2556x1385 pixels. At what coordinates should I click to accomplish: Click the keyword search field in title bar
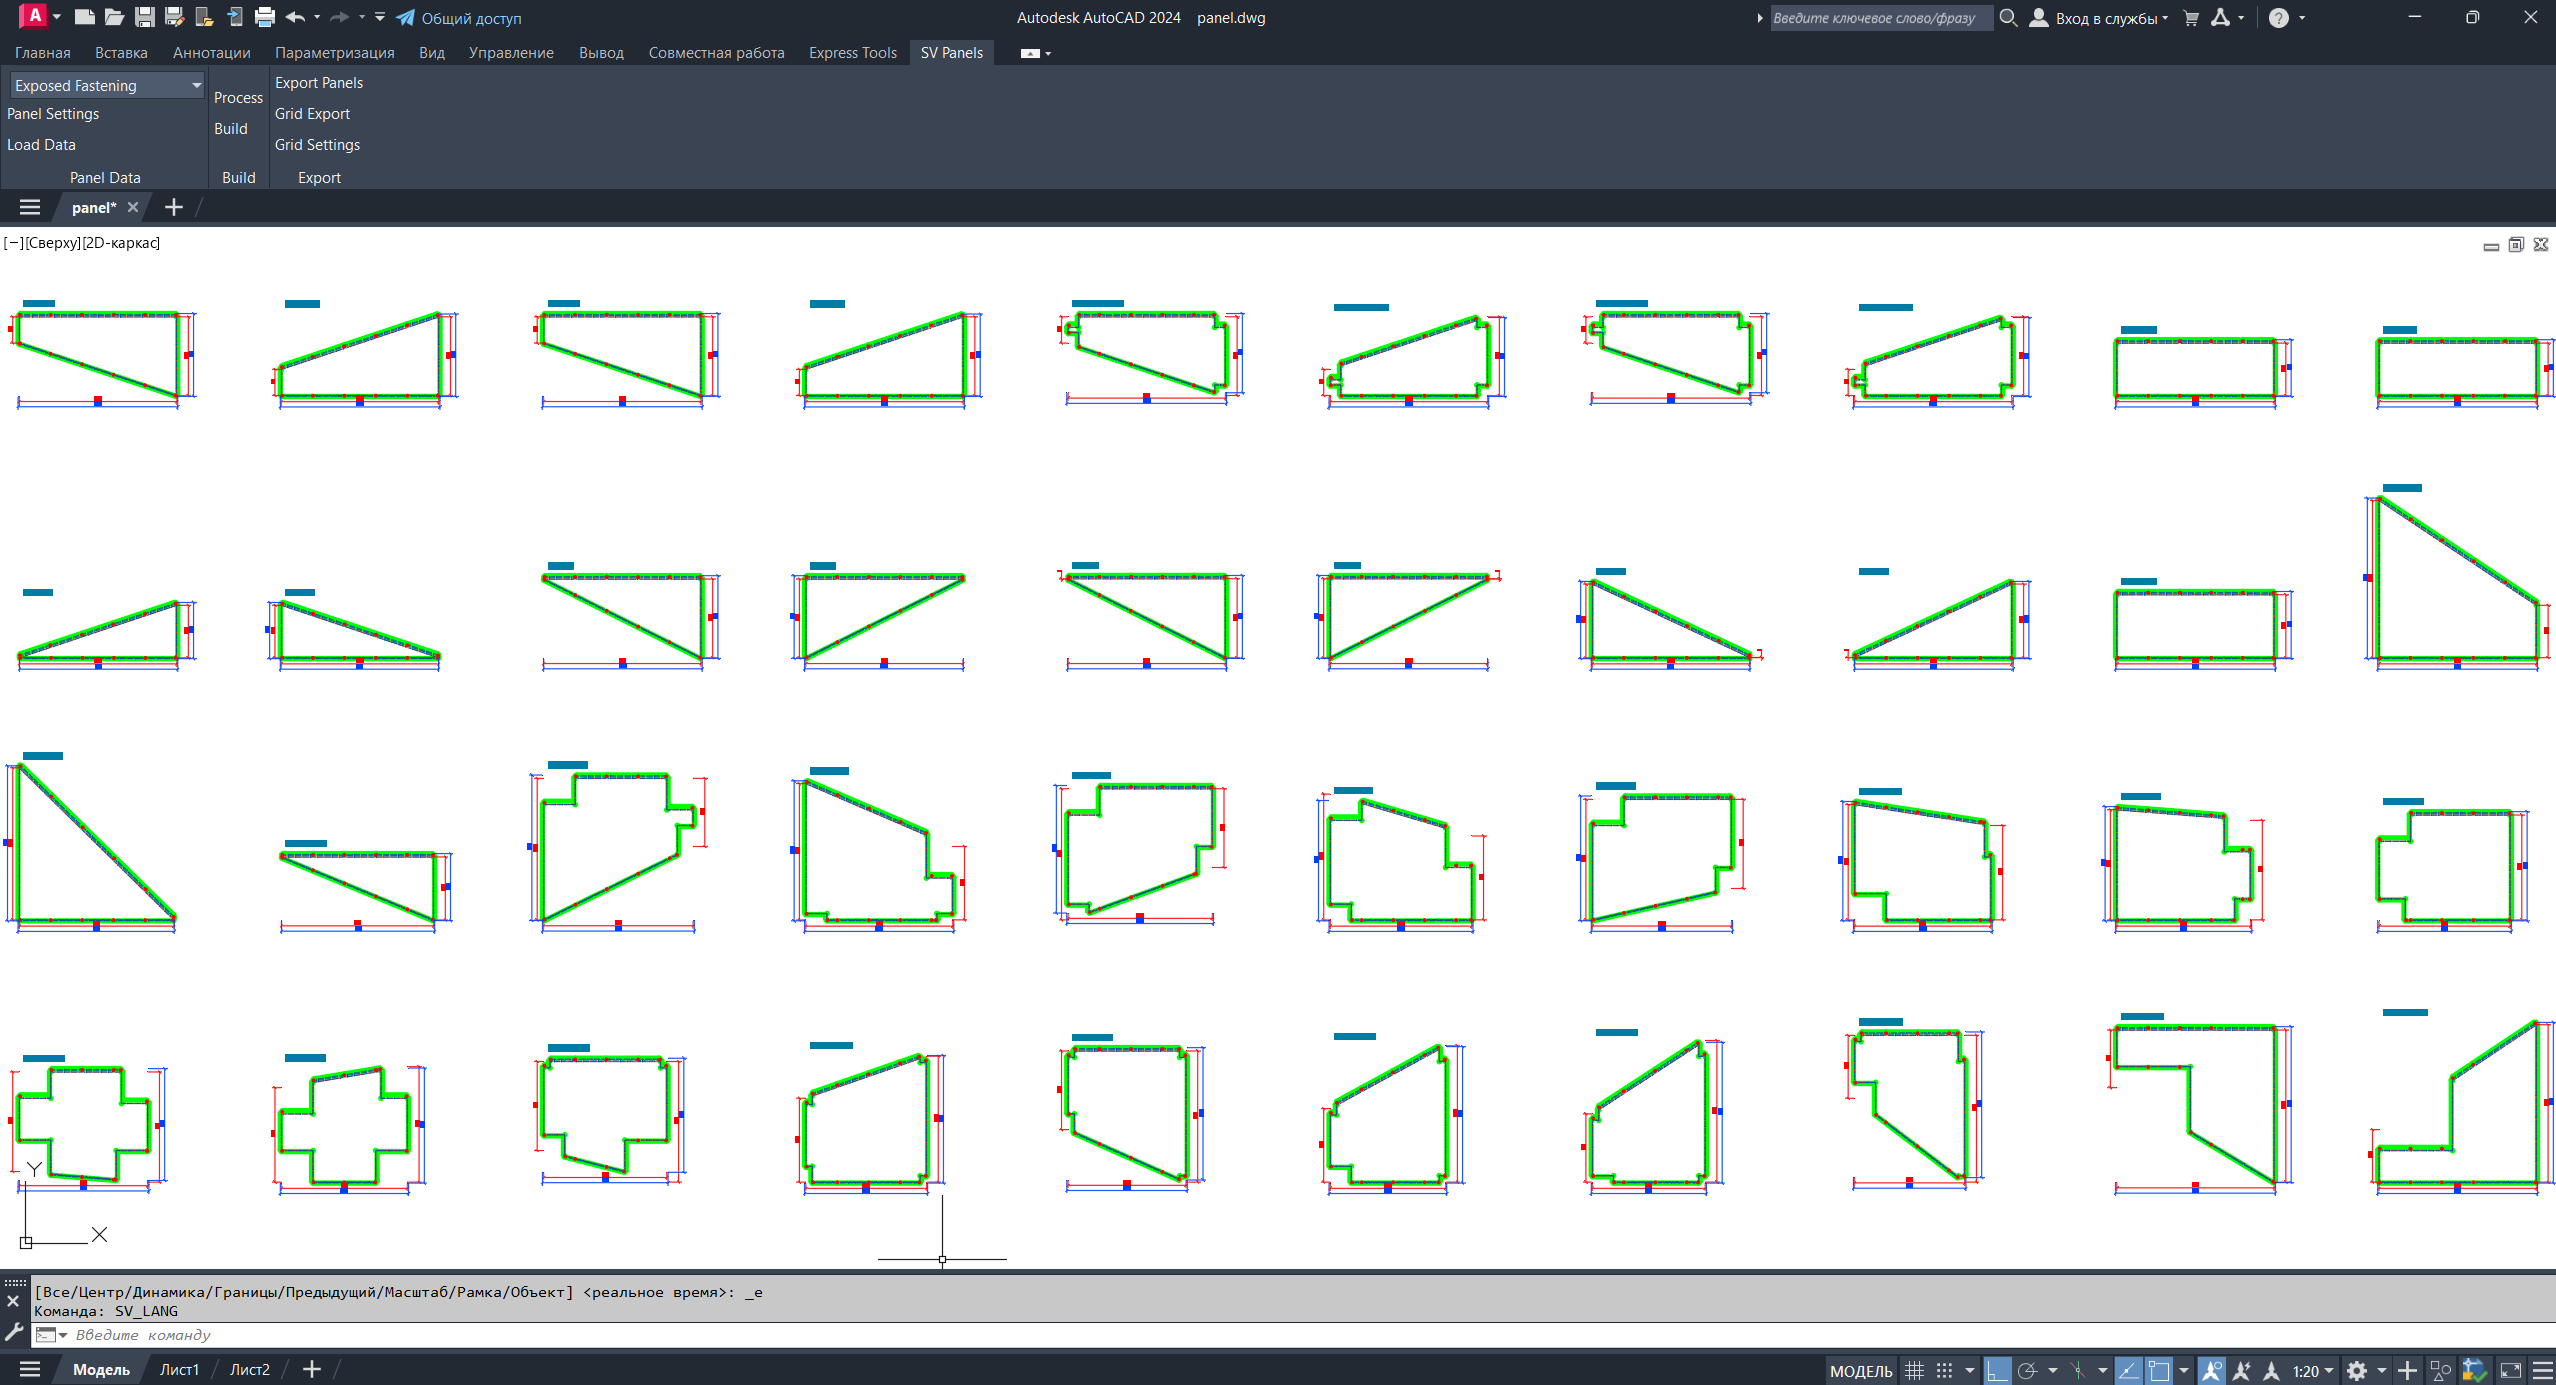(1881, 18)
